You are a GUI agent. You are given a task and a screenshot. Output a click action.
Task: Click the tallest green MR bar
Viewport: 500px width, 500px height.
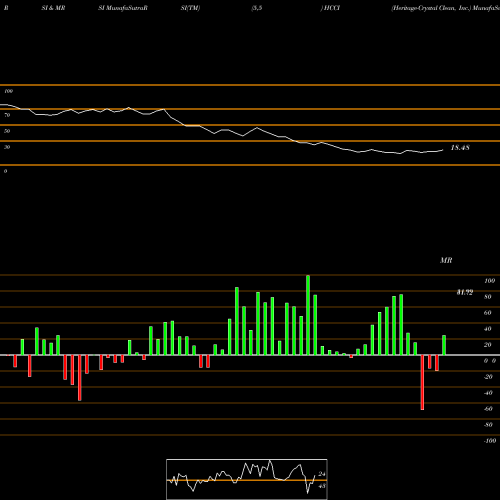point(308,315)
